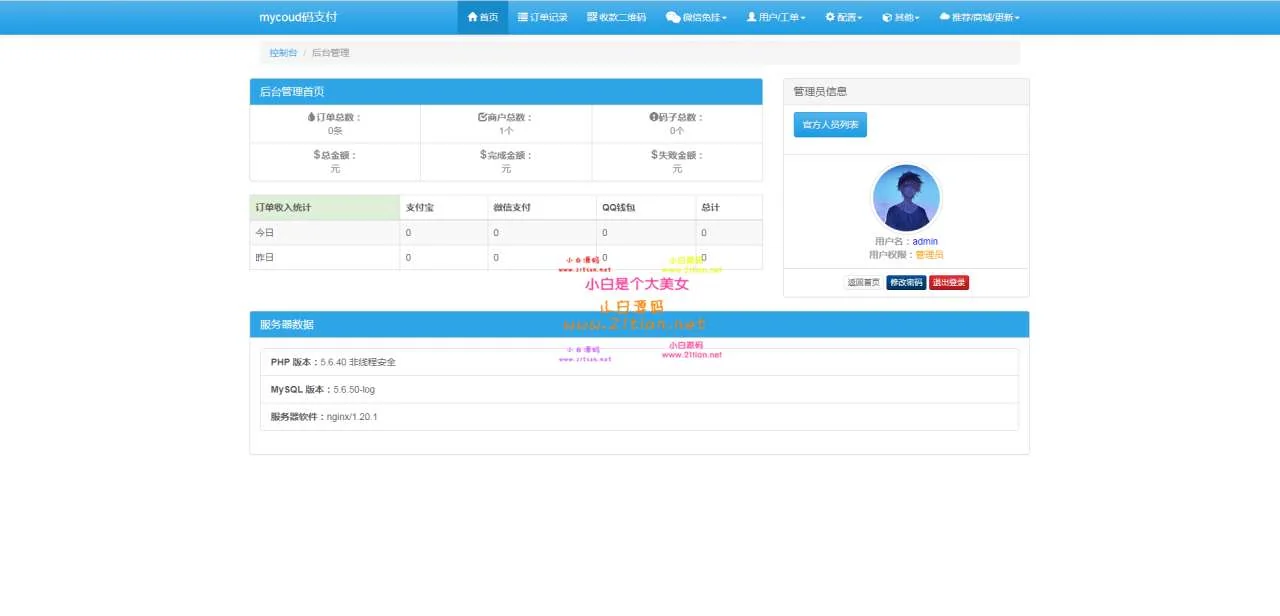The image size is (1280, 616).
Task: Click the WeChat bubble icon in navbar
Action: [673, 17]
